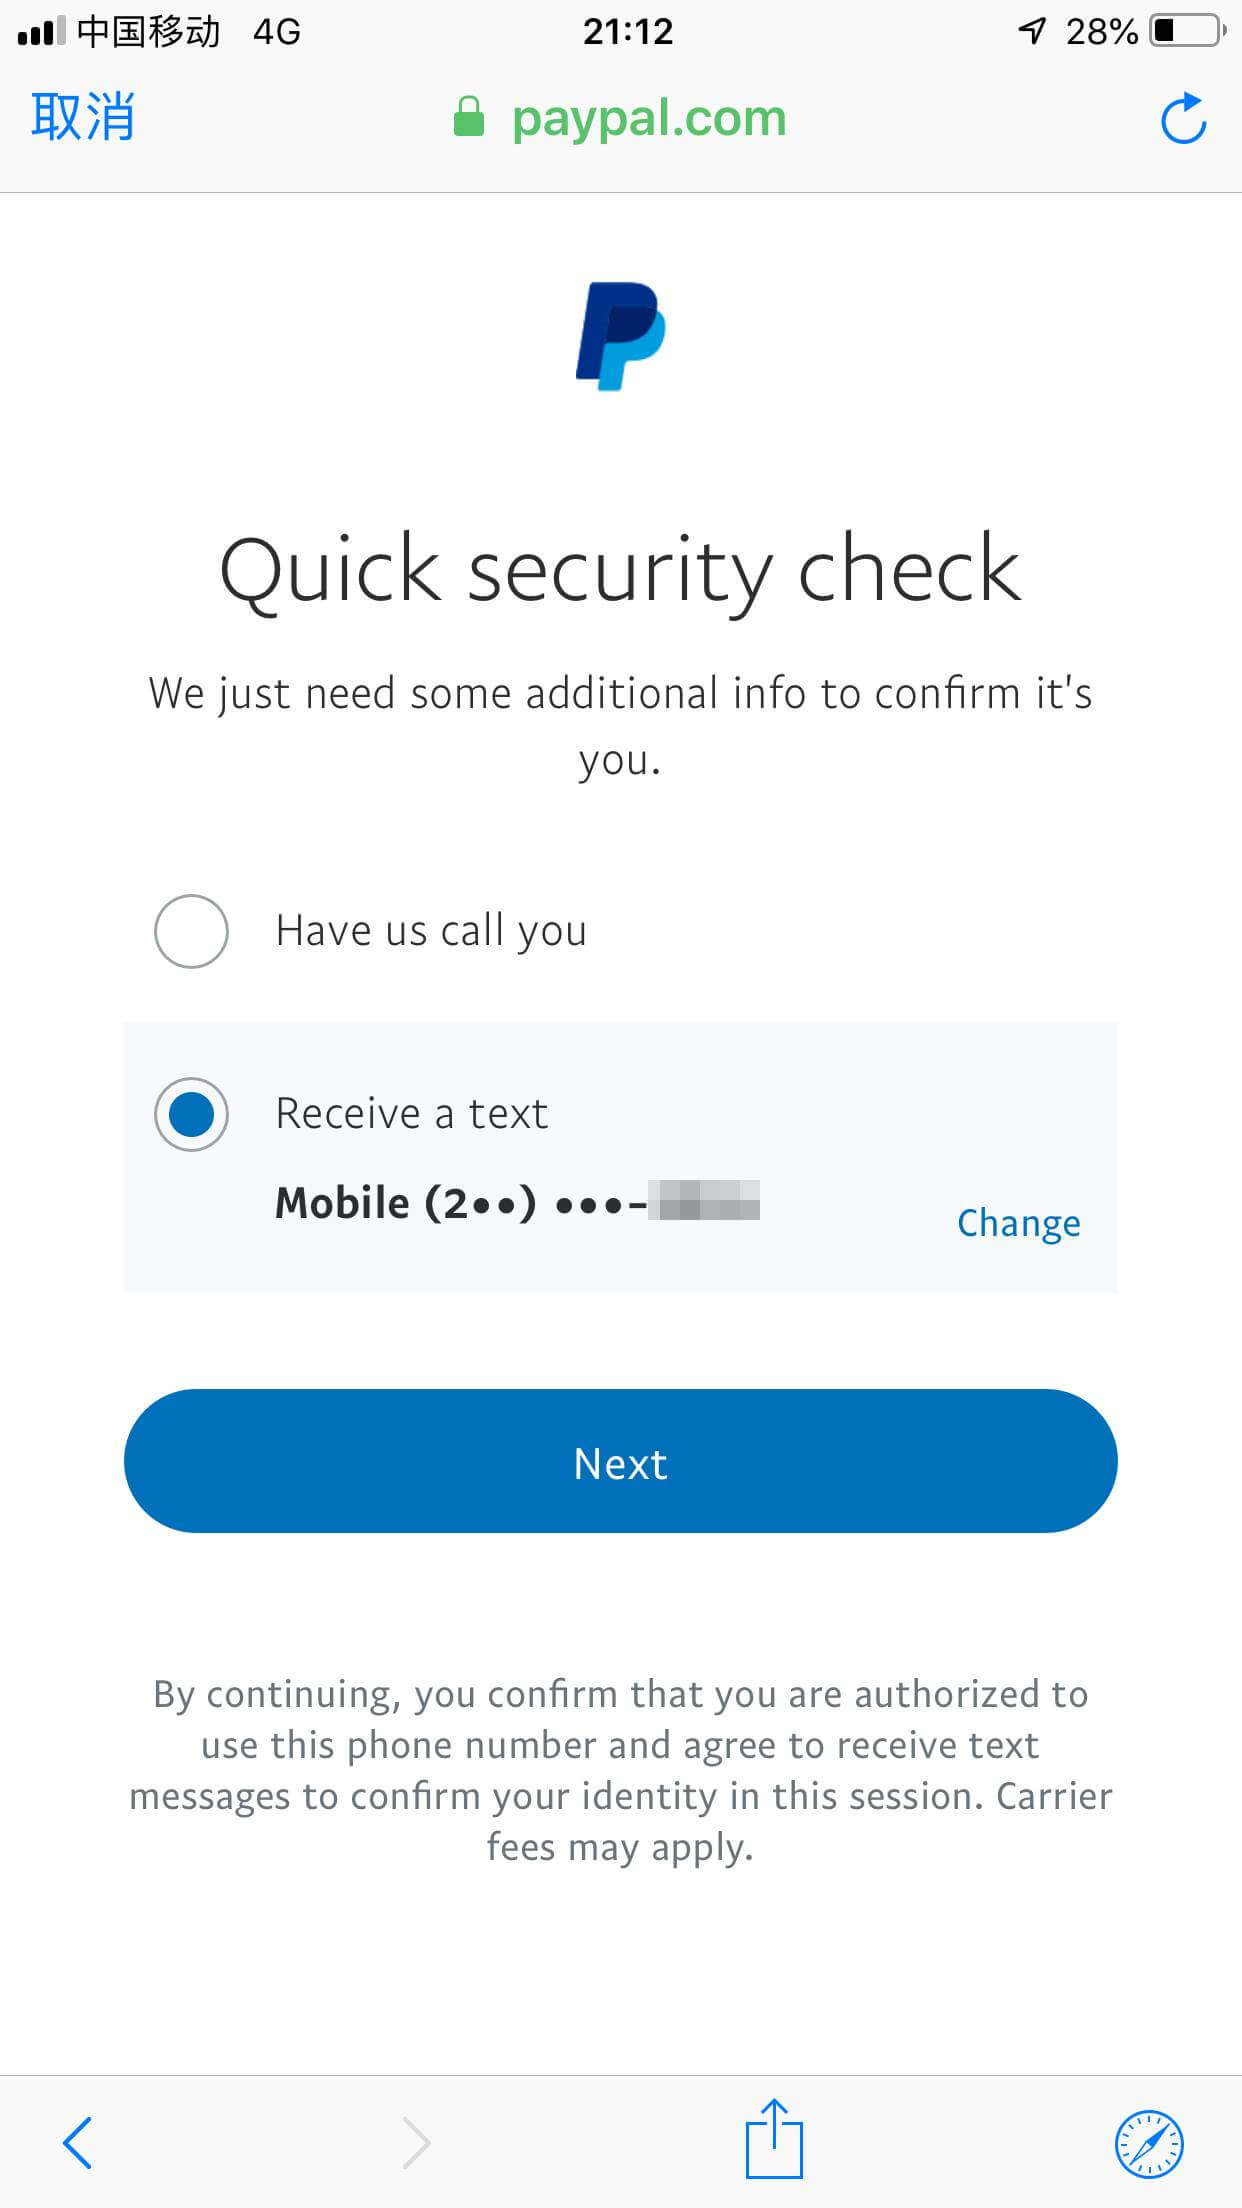Viewport: 1242px width, 2208px height.
Task: Tap the green padlock security icon
Action: click(x=468, y=117)
